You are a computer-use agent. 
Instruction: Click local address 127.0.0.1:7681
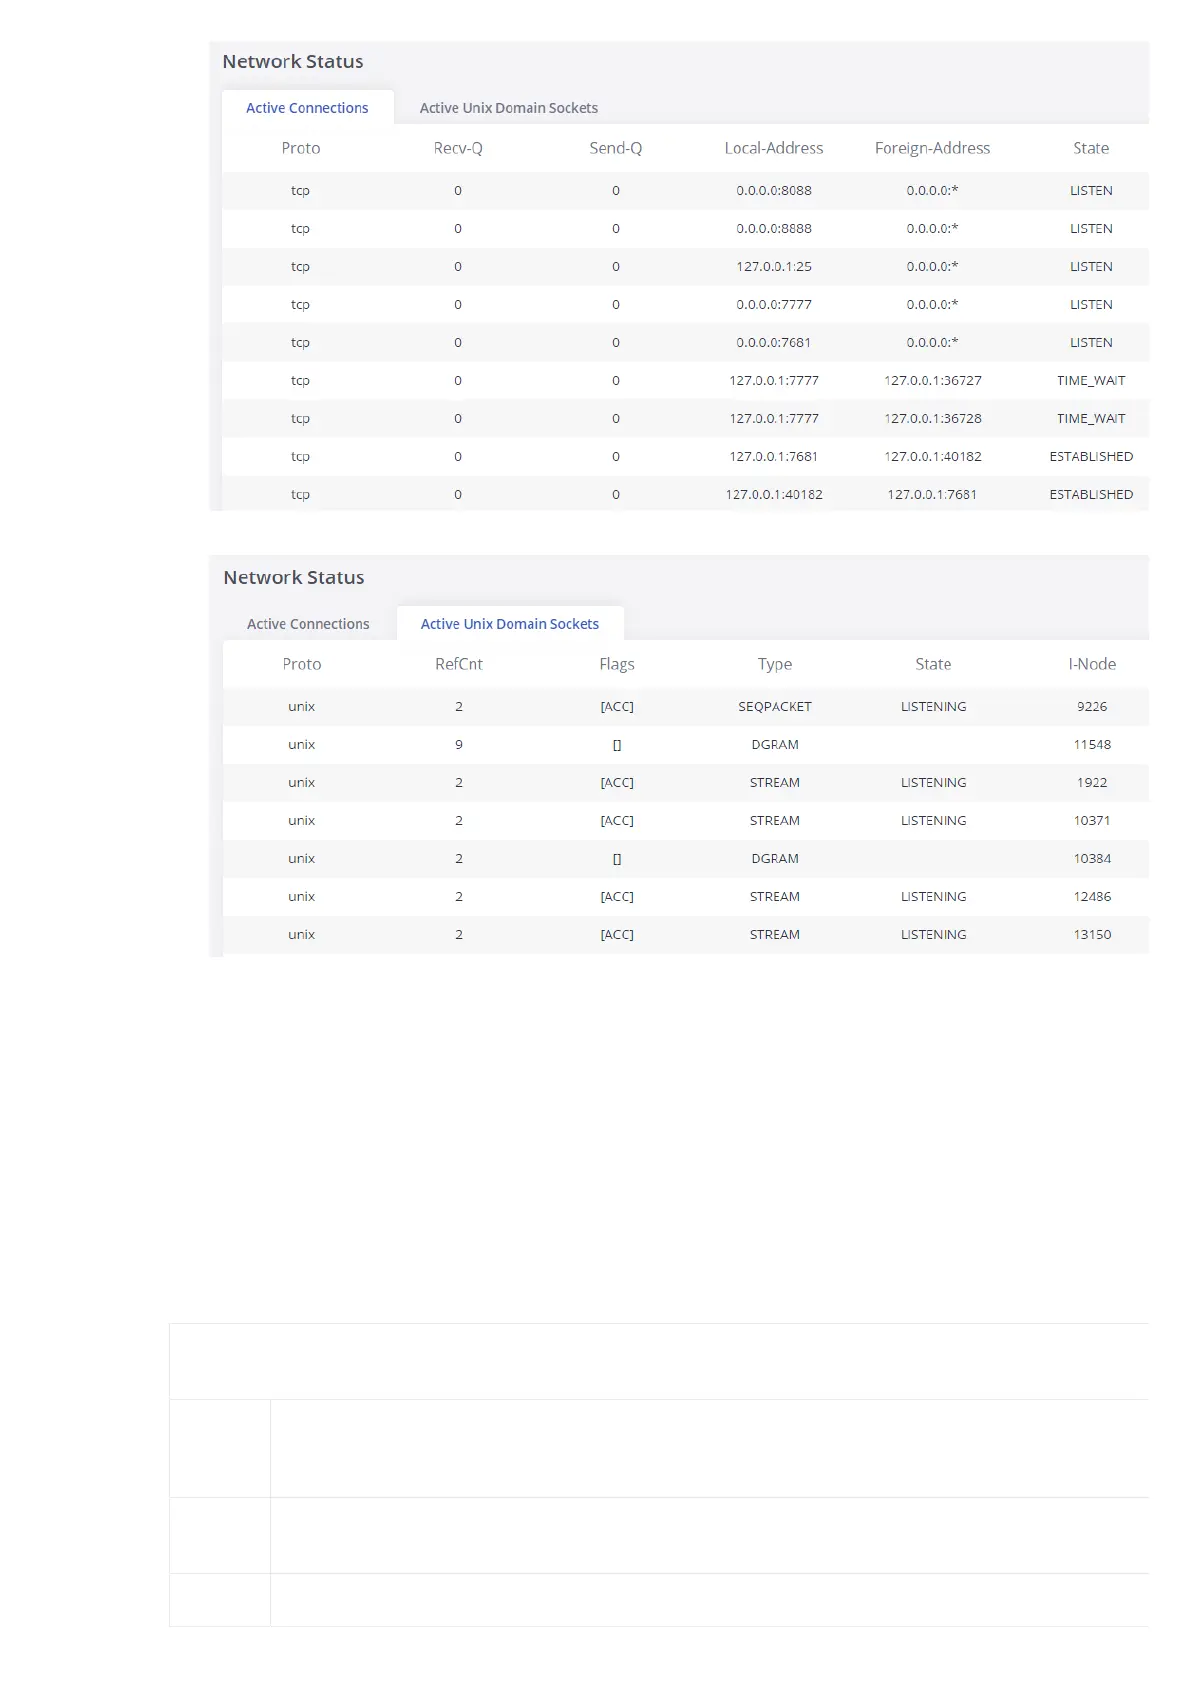(x=774, y=456)
